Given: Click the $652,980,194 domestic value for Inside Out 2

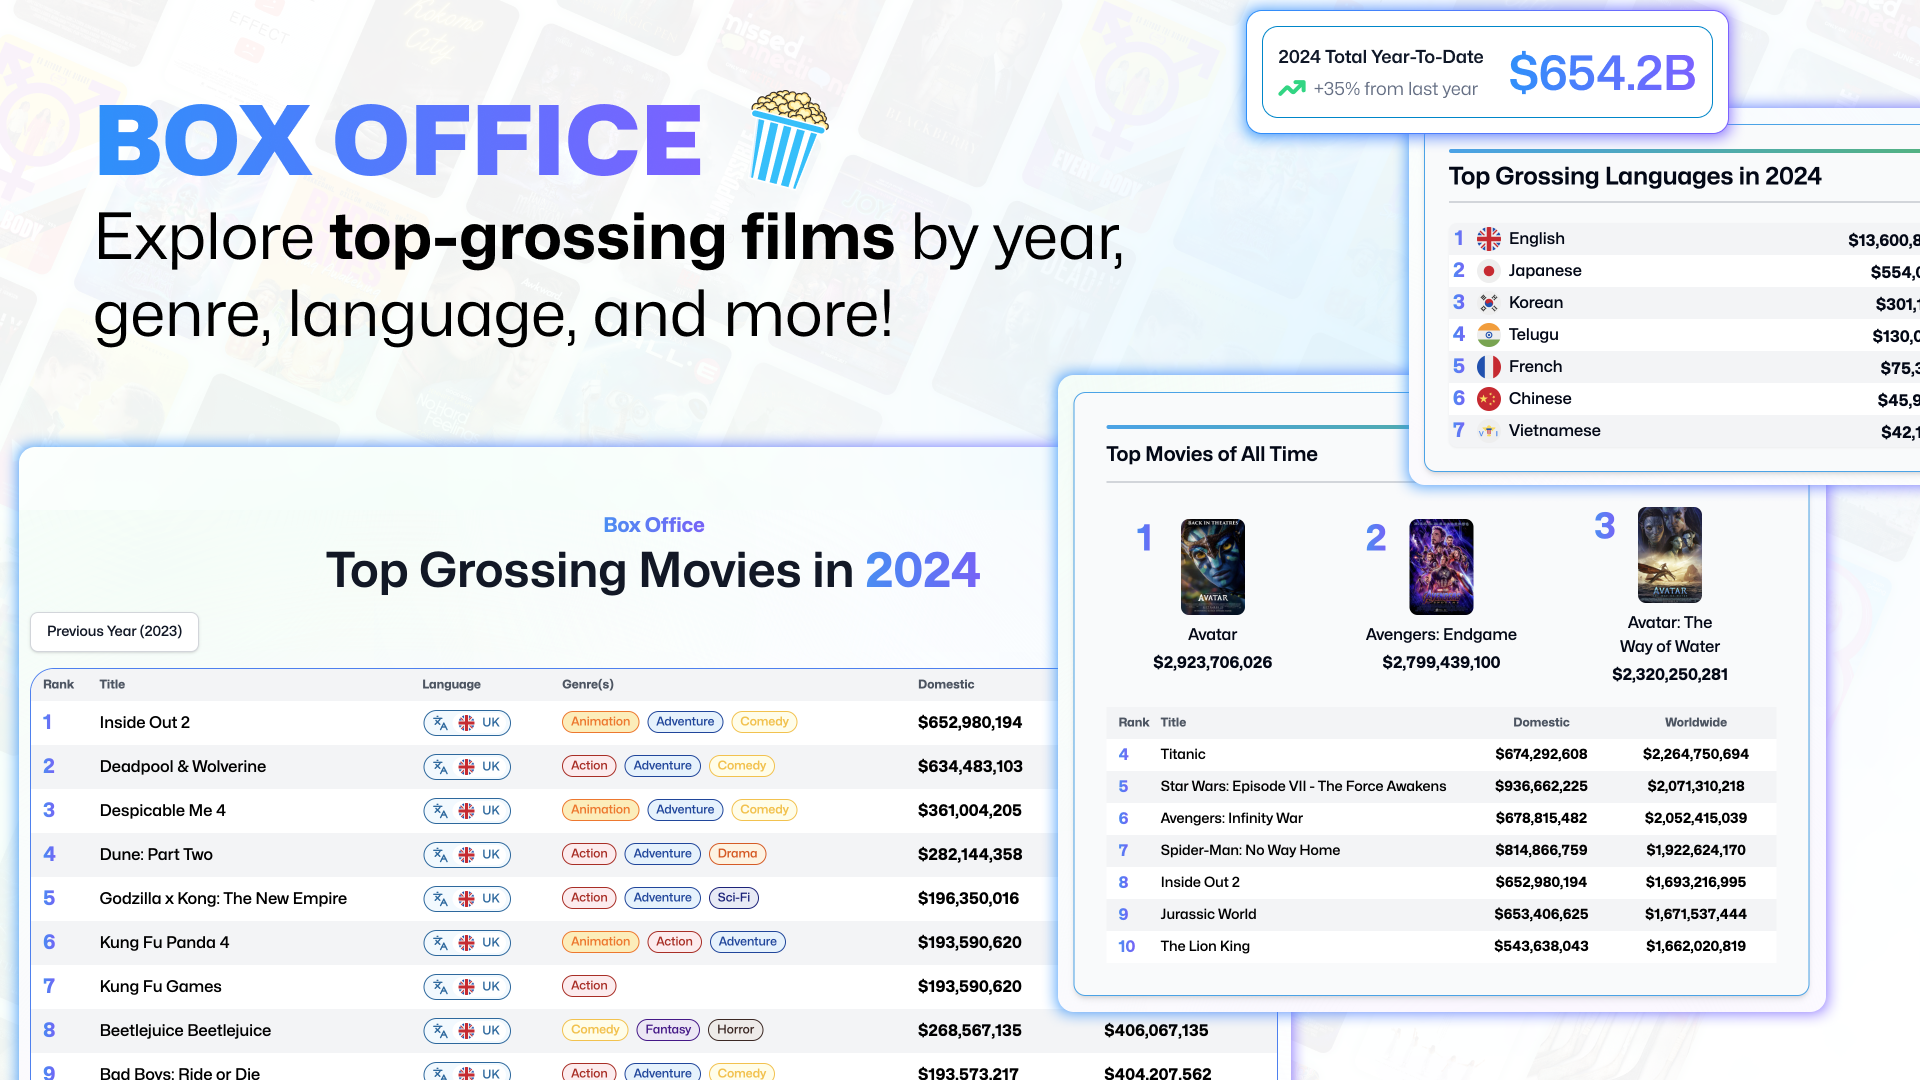Looking at the screenshot, I should 970,722.
